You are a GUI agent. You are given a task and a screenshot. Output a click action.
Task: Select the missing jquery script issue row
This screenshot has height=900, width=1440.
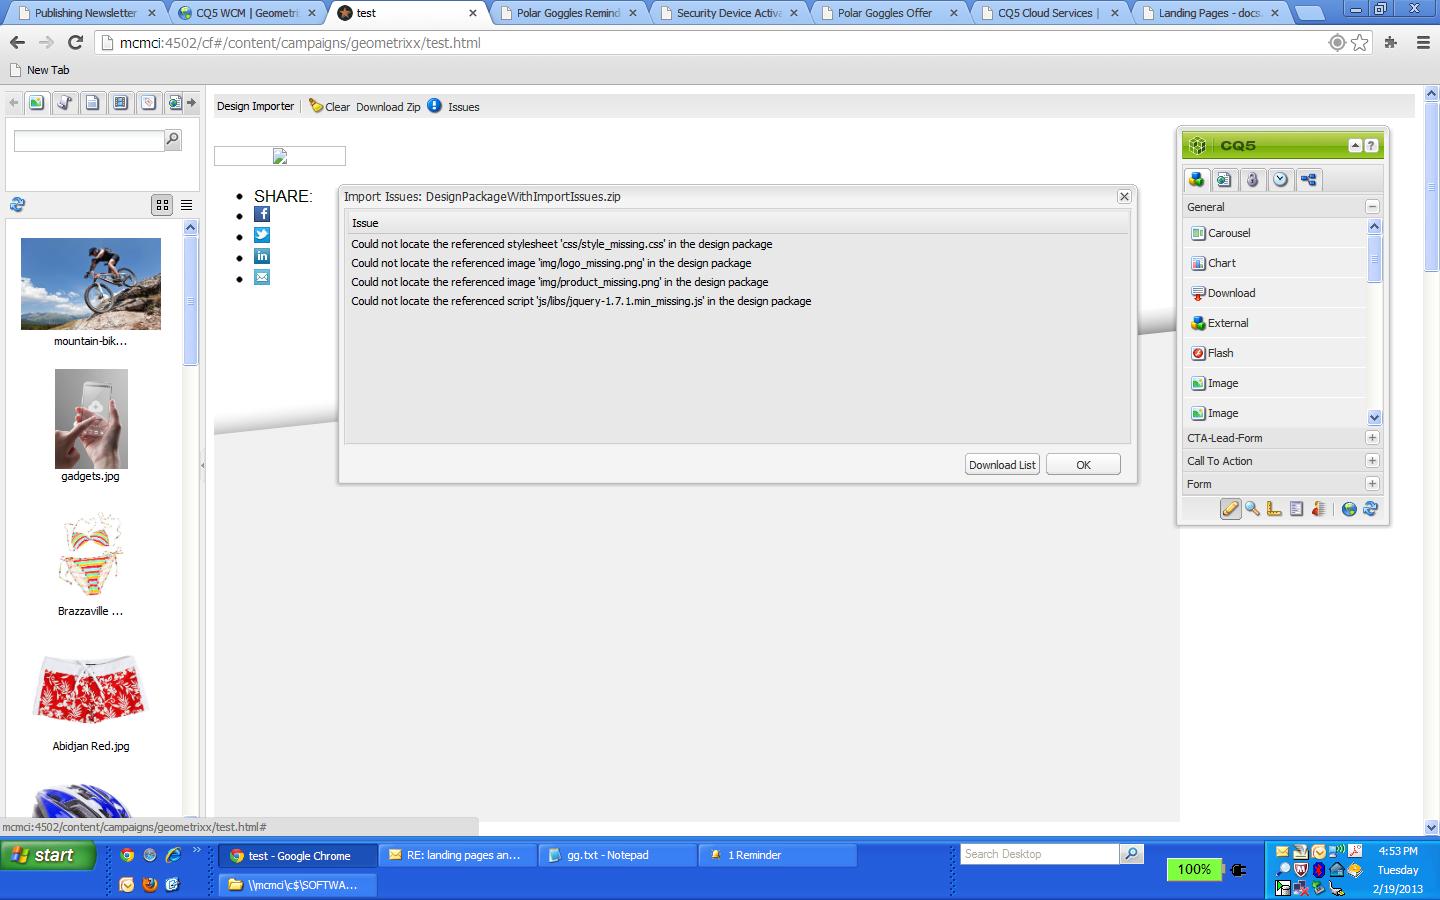pos(737,301)
